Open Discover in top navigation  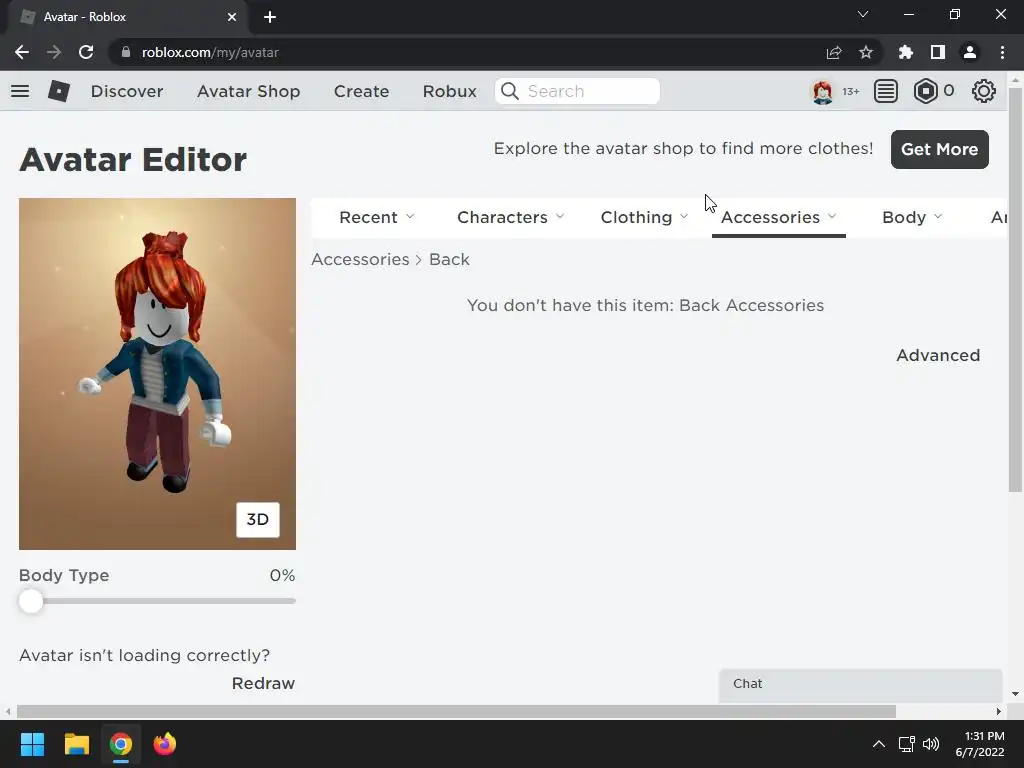[127, 91]
